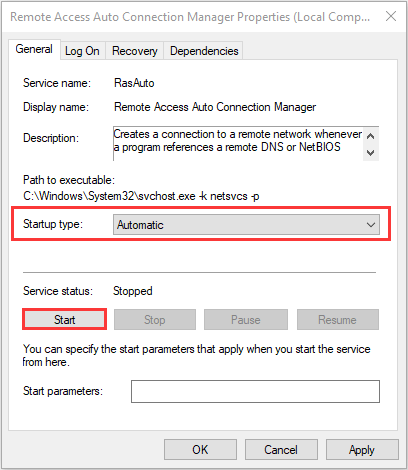Switch to the General tab
Viewport: 408px width, 470px height.
pos(34,49)
